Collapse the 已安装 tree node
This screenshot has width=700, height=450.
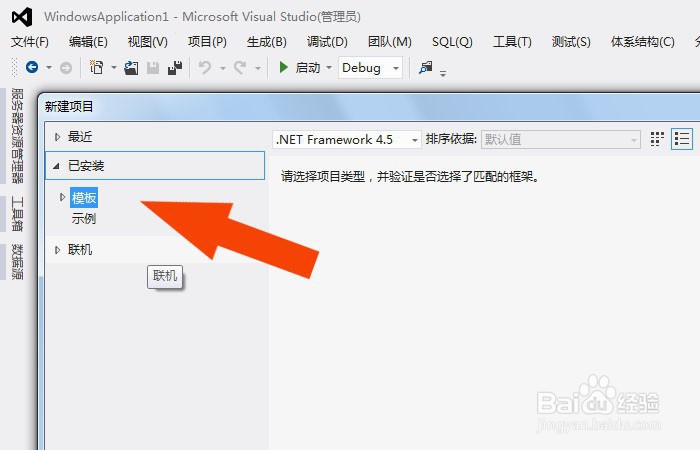point(56,166)
